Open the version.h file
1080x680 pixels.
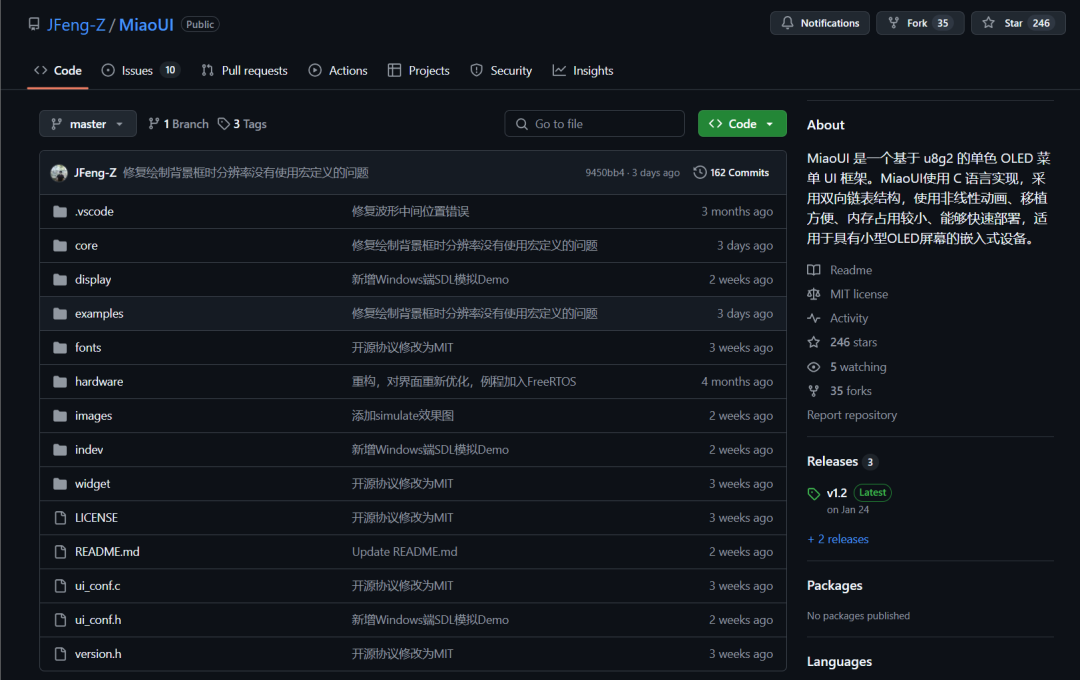[98, 654]
